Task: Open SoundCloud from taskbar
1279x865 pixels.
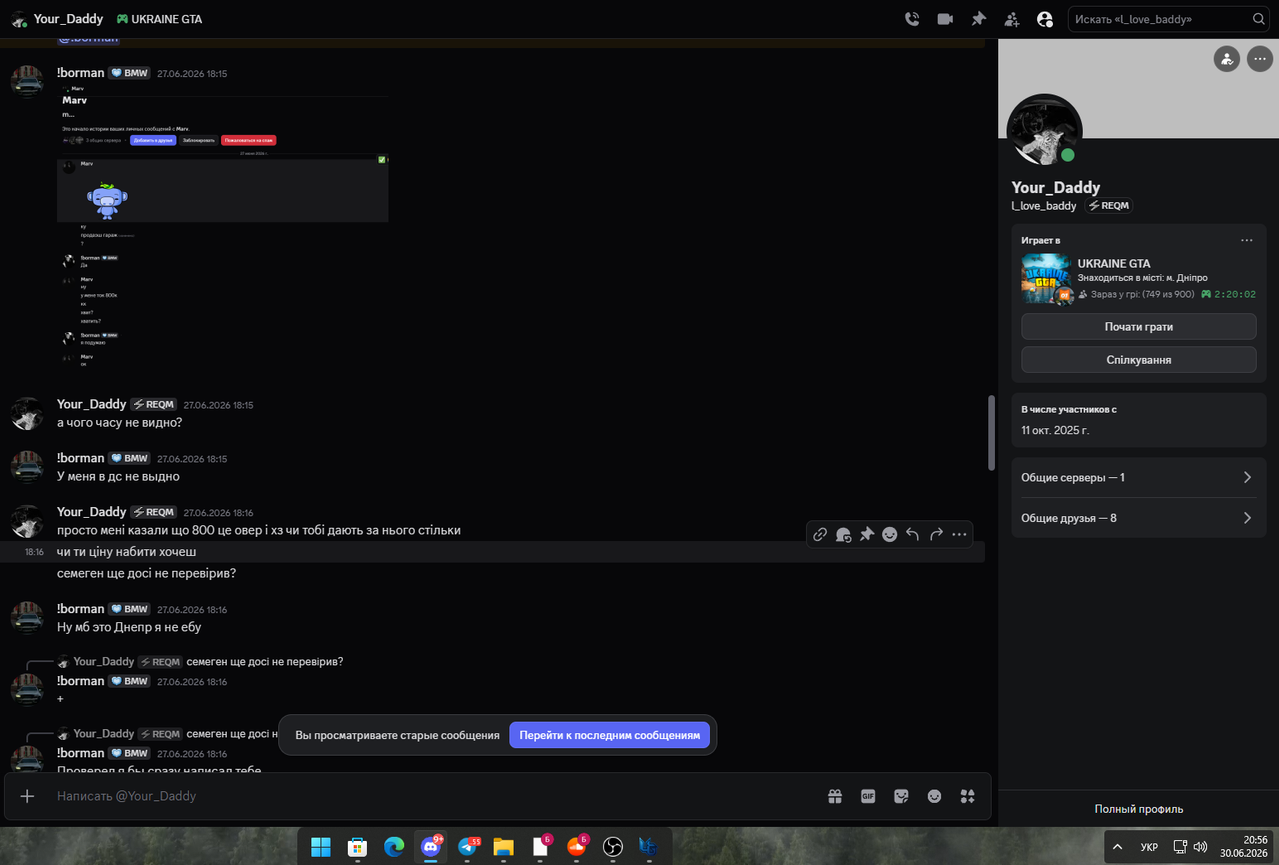Action: [576, 847]
